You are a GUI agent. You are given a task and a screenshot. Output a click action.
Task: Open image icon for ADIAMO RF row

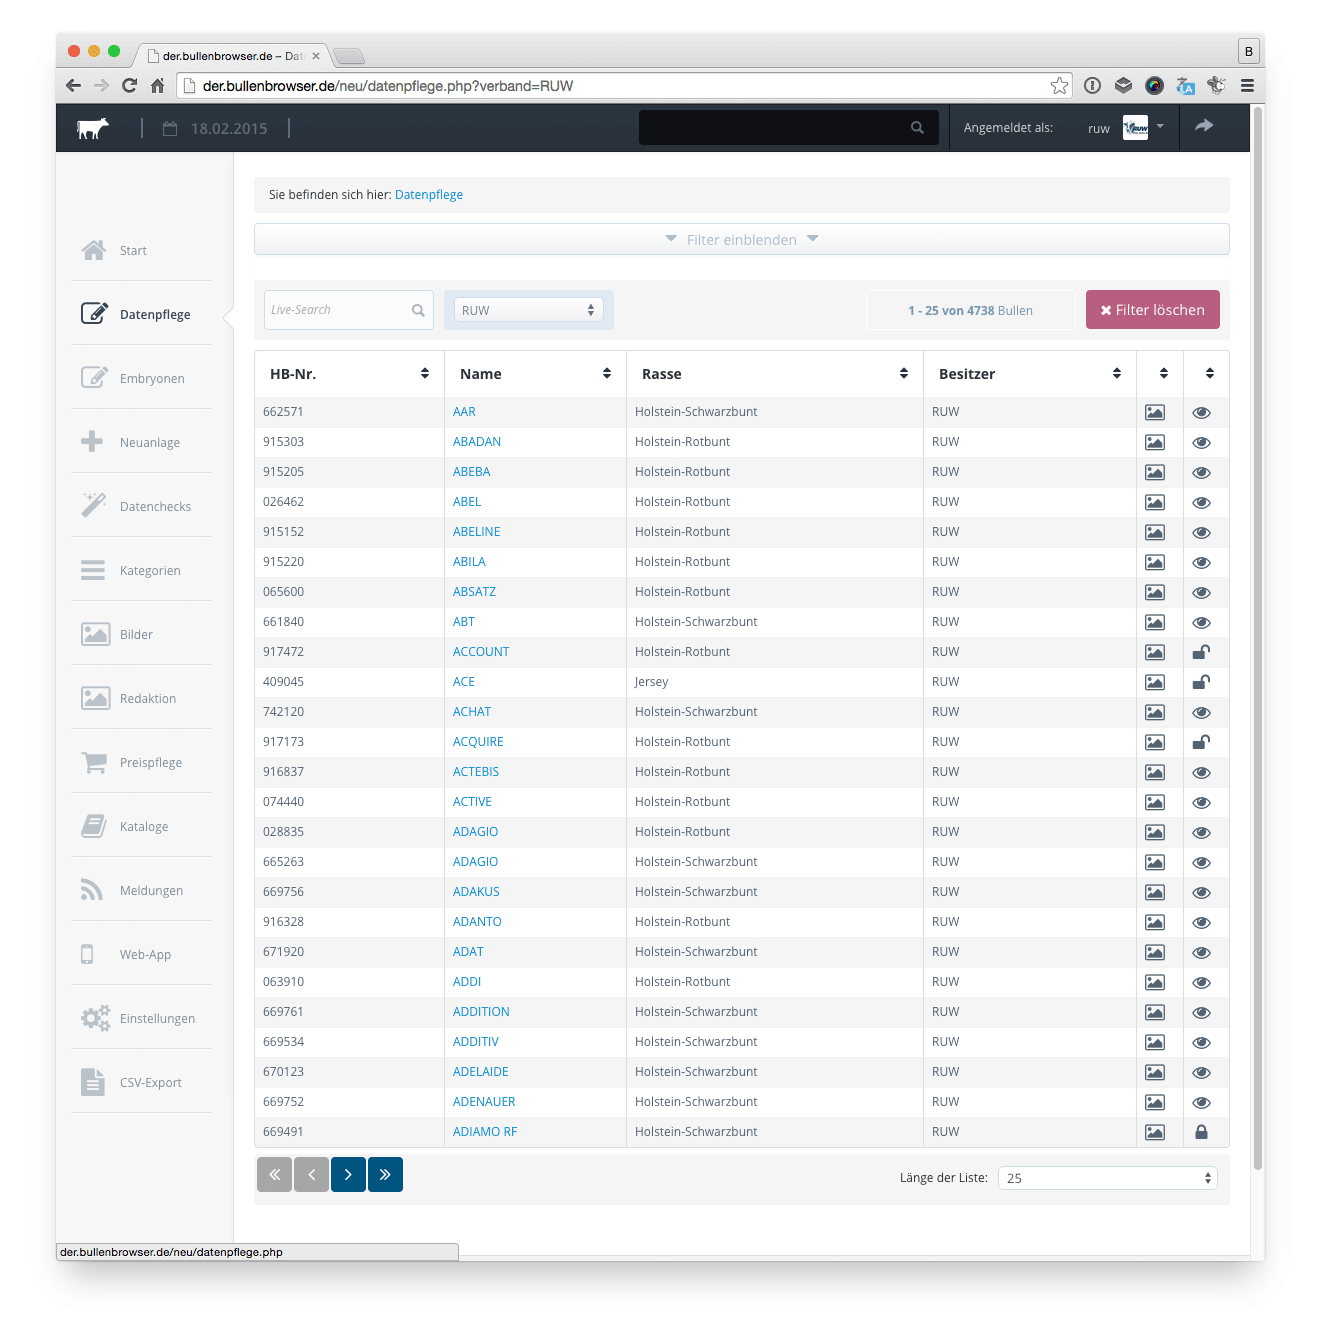[1154, 1132]
